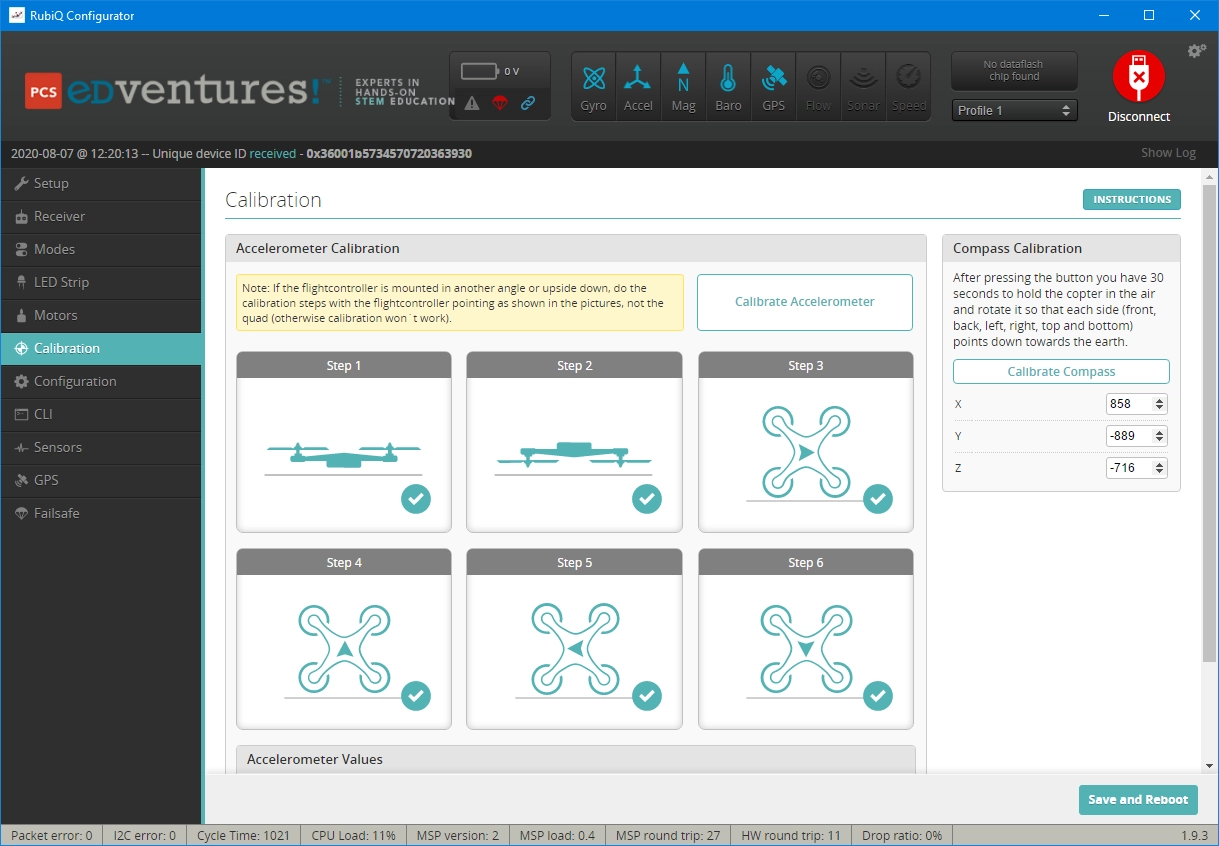Click the compass Y value field
The width and height of the screenshot is (1219, 846).
pyautogui.click(x=1136, y=436)
